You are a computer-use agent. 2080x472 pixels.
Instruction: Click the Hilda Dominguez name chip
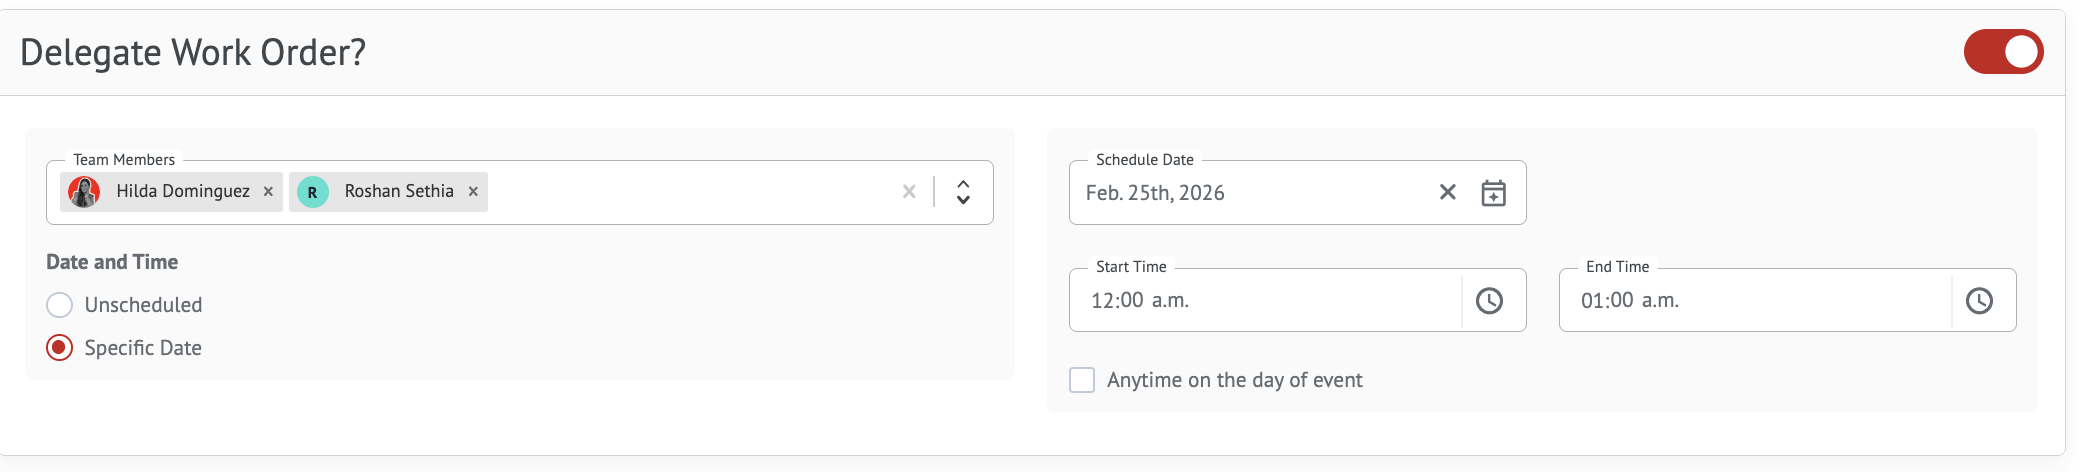coord(183,192)
